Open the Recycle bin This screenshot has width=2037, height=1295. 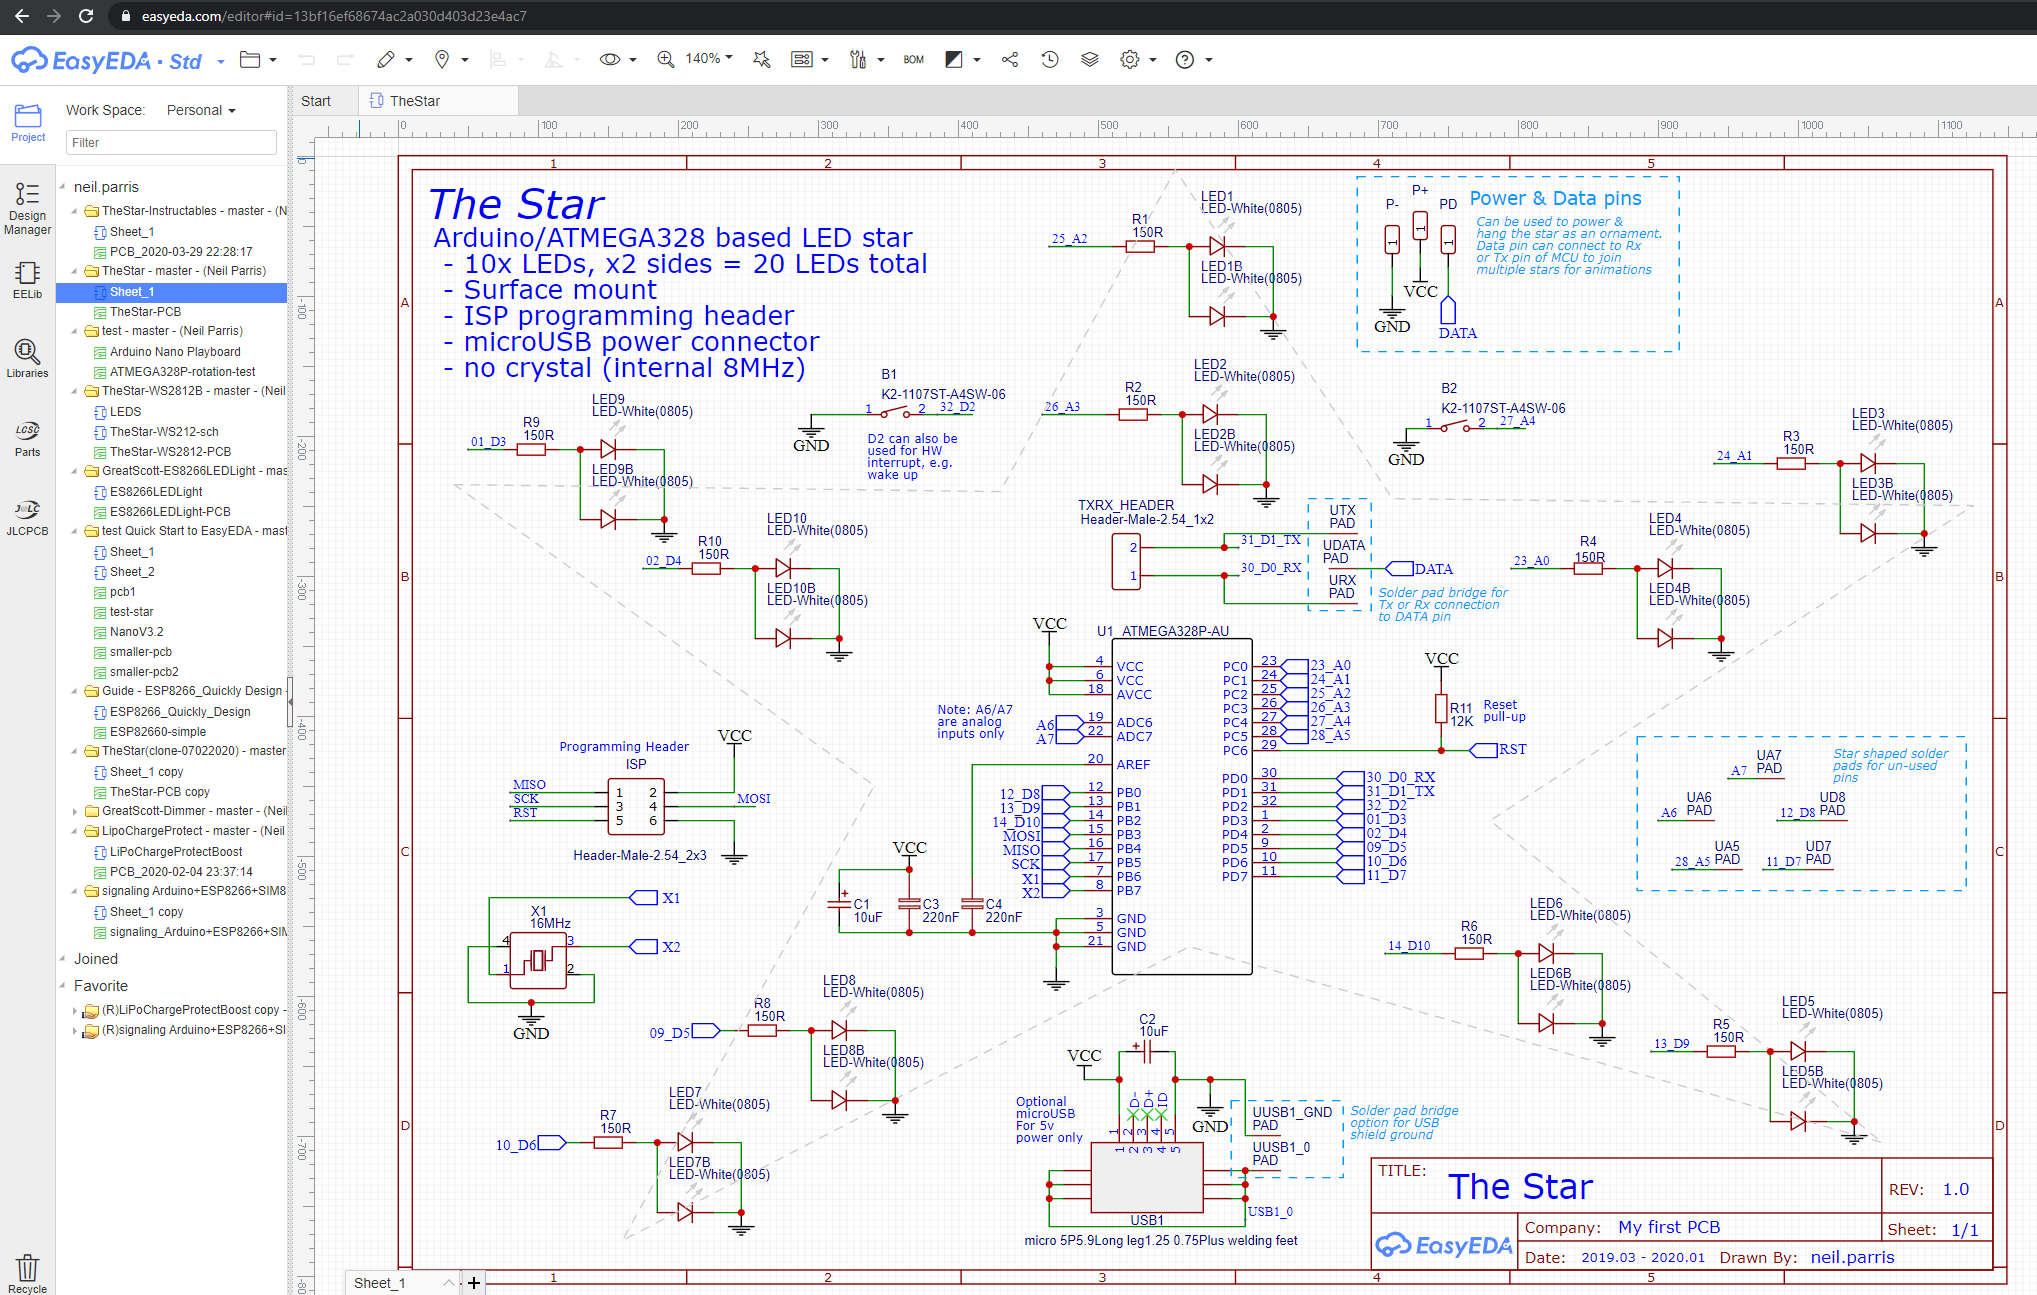(x=27, y=1265)
